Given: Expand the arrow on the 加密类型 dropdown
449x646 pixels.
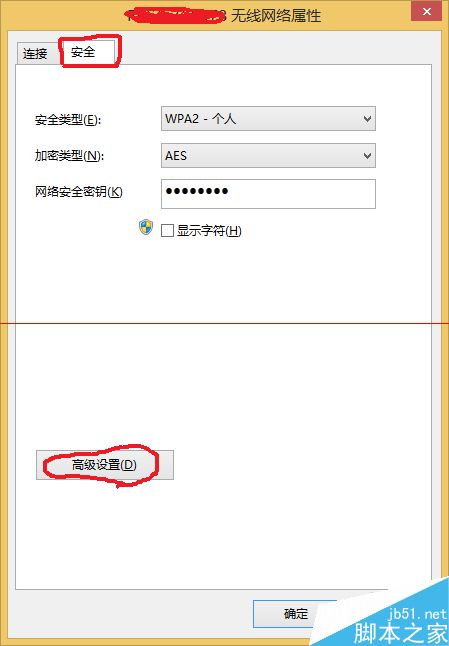Looking at the screenshot, I should tap(367, 156).
